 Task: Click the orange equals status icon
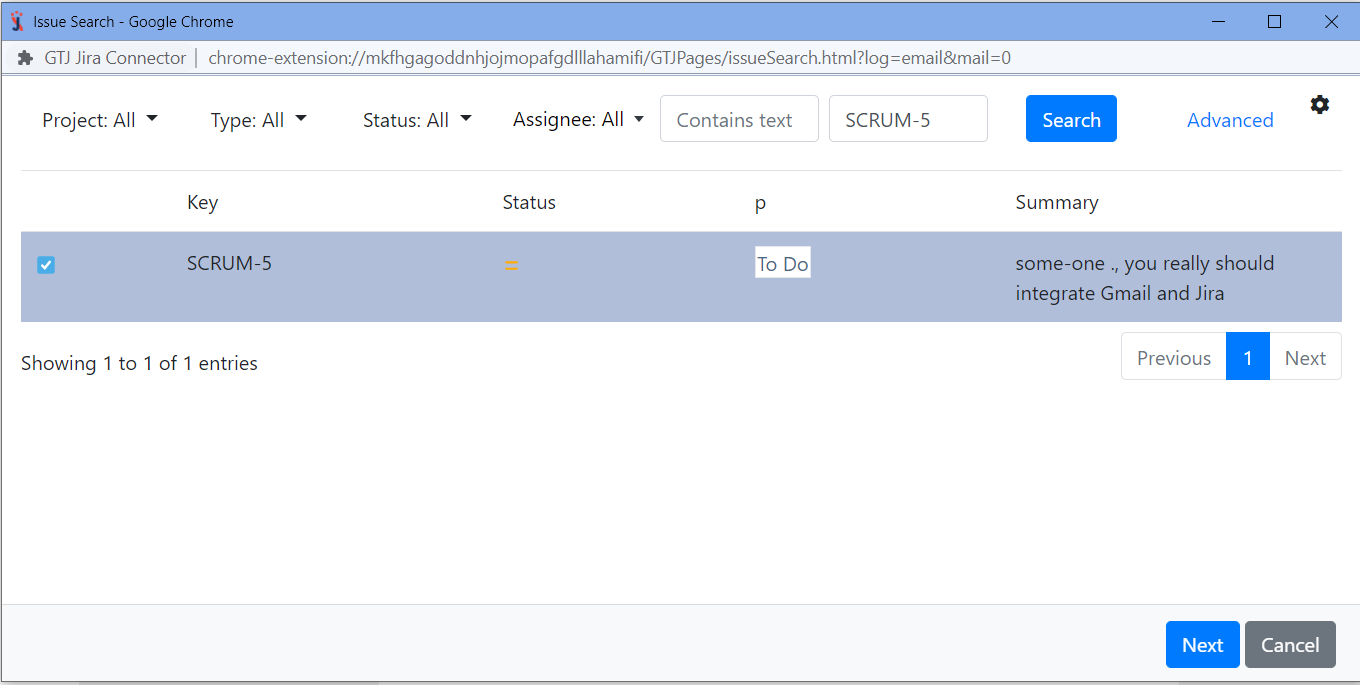tap(511, 265)
